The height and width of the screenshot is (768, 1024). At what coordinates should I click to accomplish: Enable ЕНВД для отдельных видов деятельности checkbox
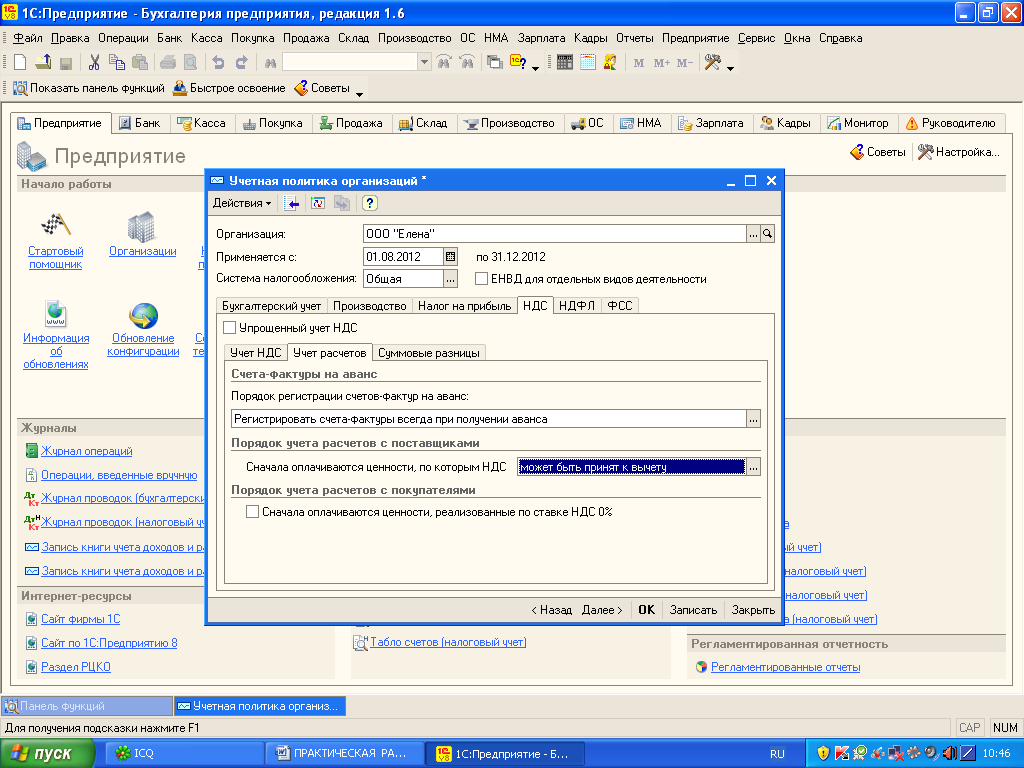pos(481,279)
